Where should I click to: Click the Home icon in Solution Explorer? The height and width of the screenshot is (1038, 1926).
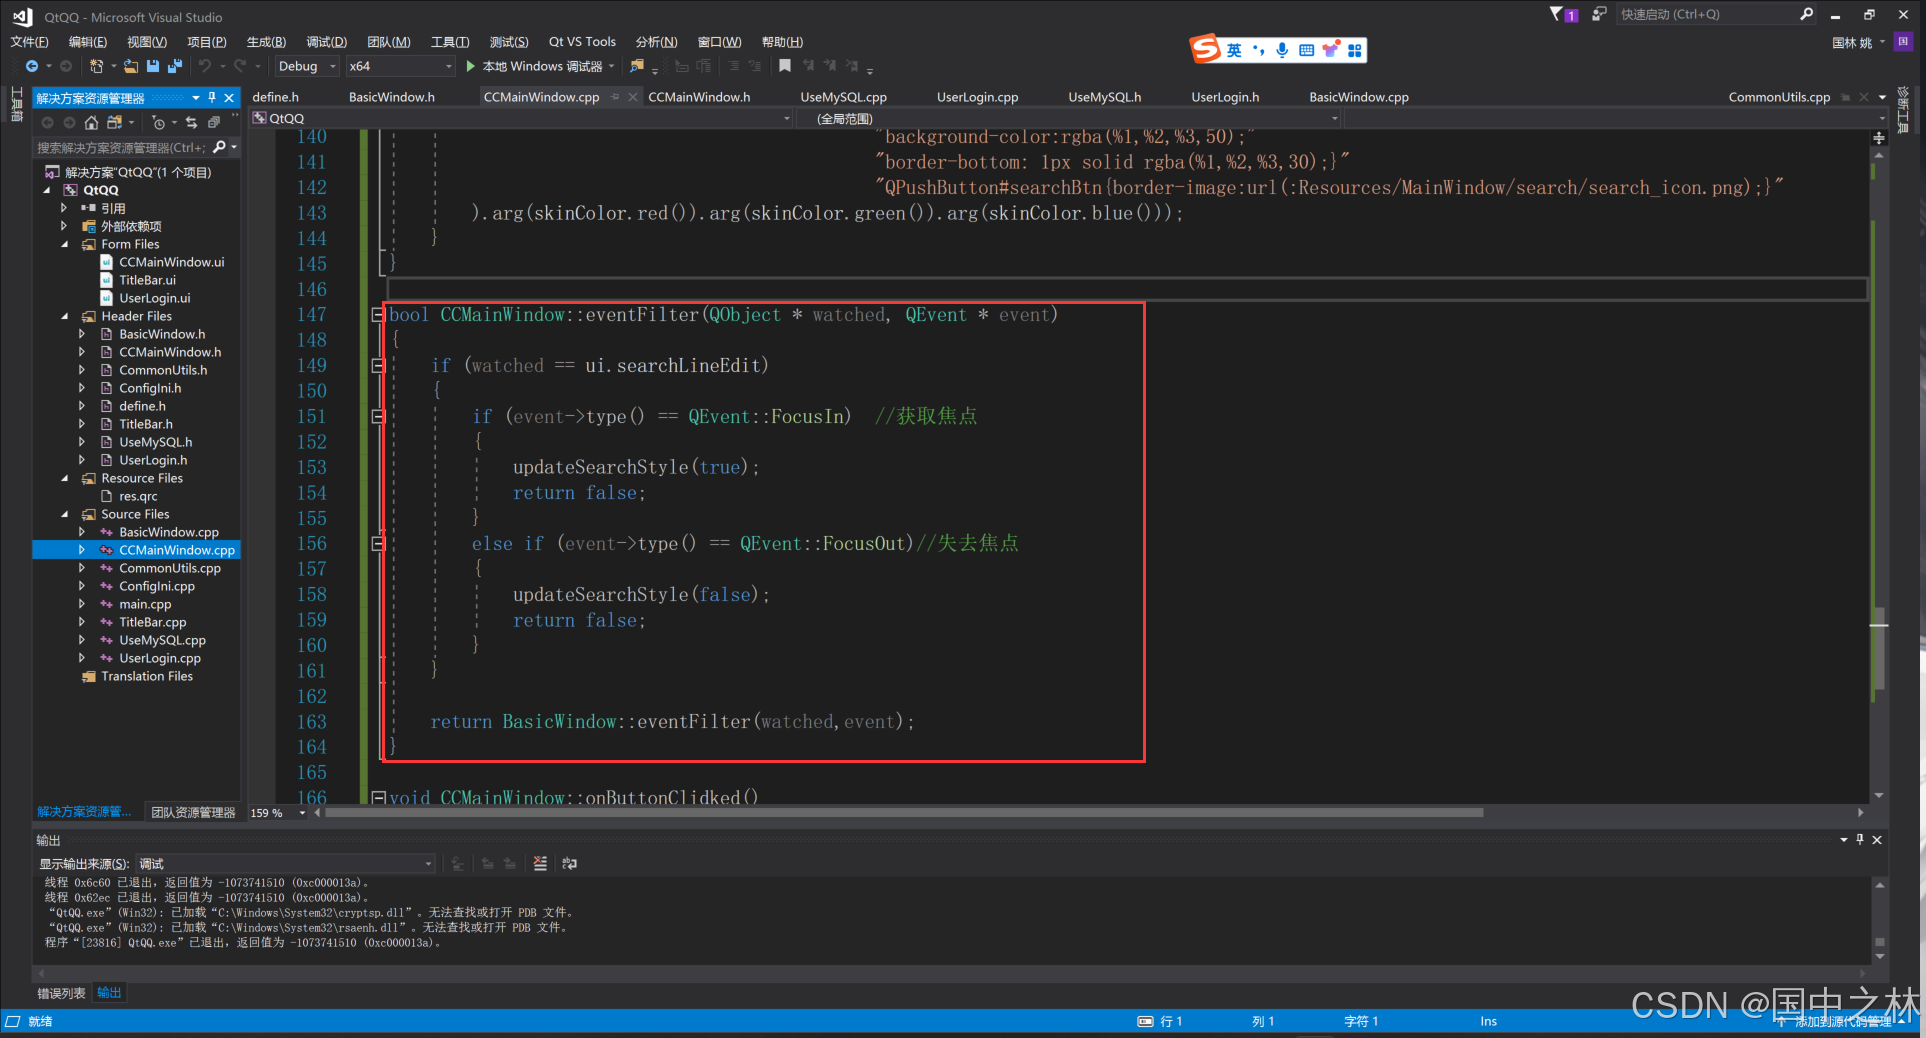(91, 122)
